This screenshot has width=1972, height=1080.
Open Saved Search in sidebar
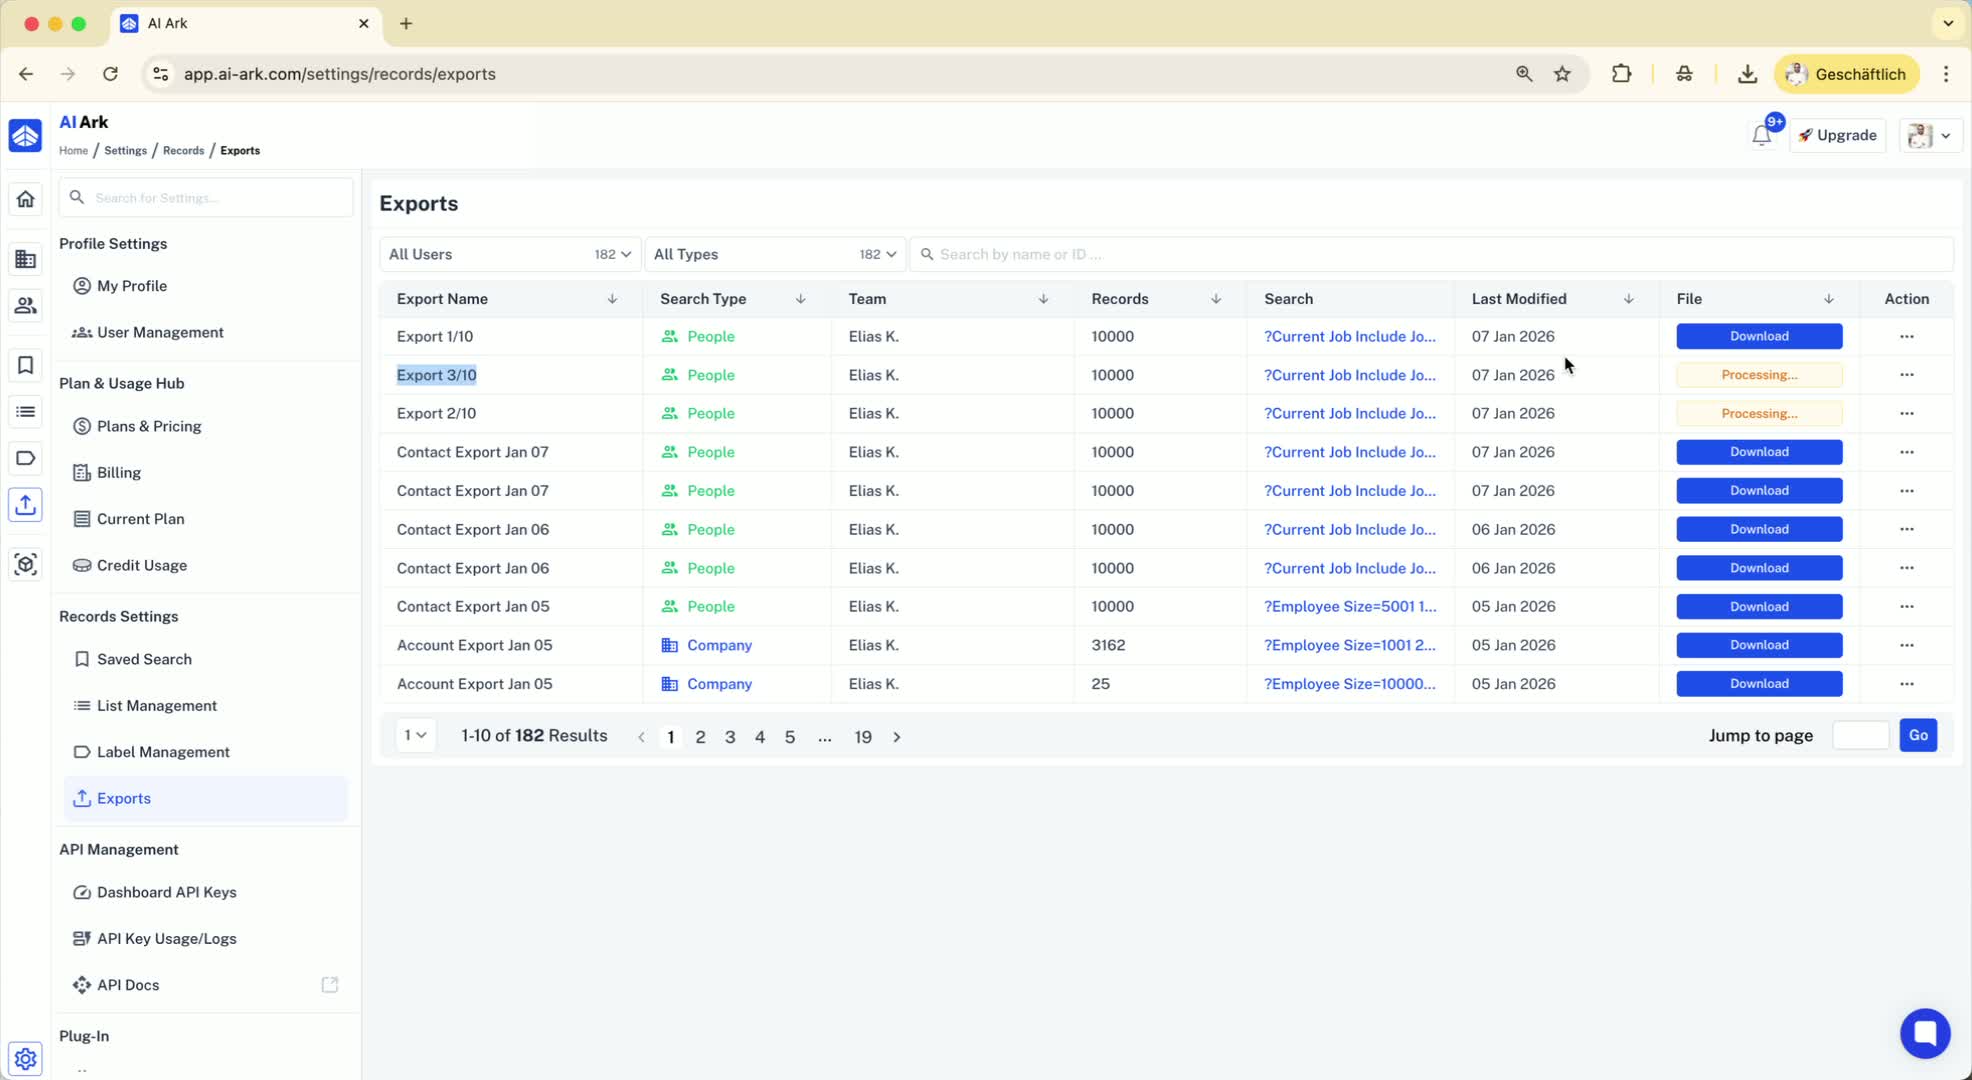(144, 659)
